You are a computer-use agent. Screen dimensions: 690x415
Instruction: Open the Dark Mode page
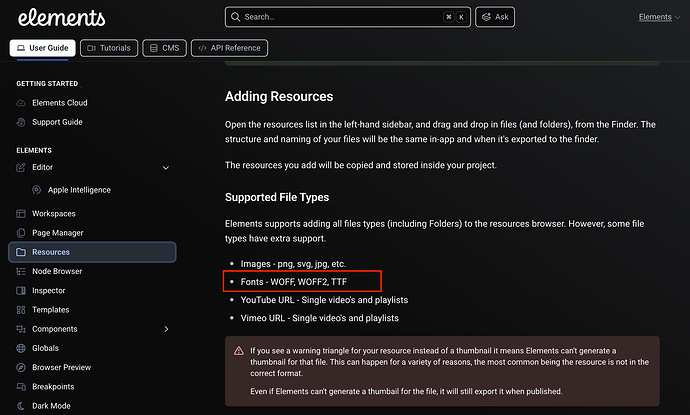coord(51,406)
